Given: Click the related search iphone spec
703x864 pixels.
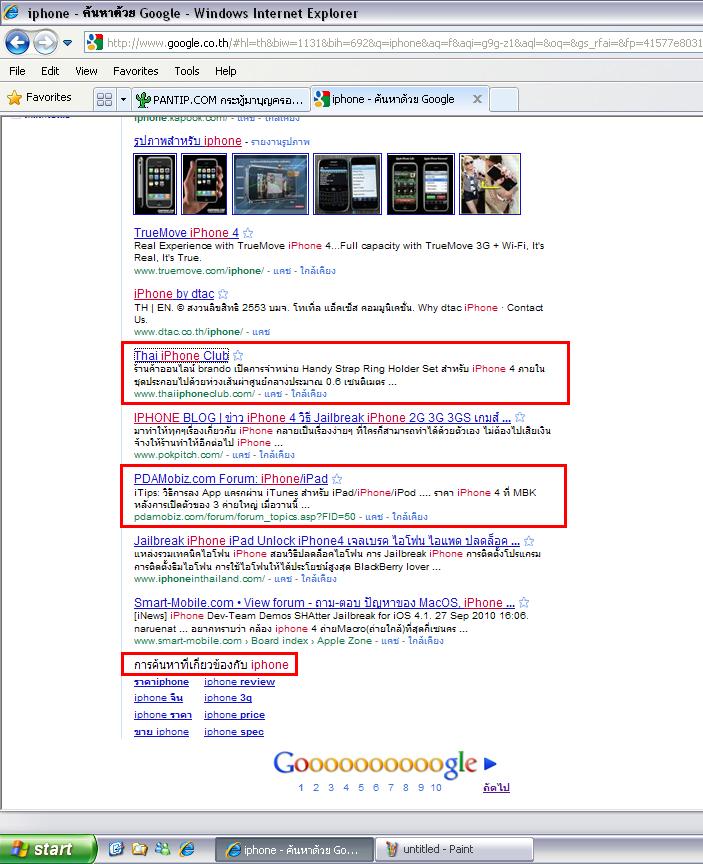Looking at the screenshot, I should click(x=234, y=732).
